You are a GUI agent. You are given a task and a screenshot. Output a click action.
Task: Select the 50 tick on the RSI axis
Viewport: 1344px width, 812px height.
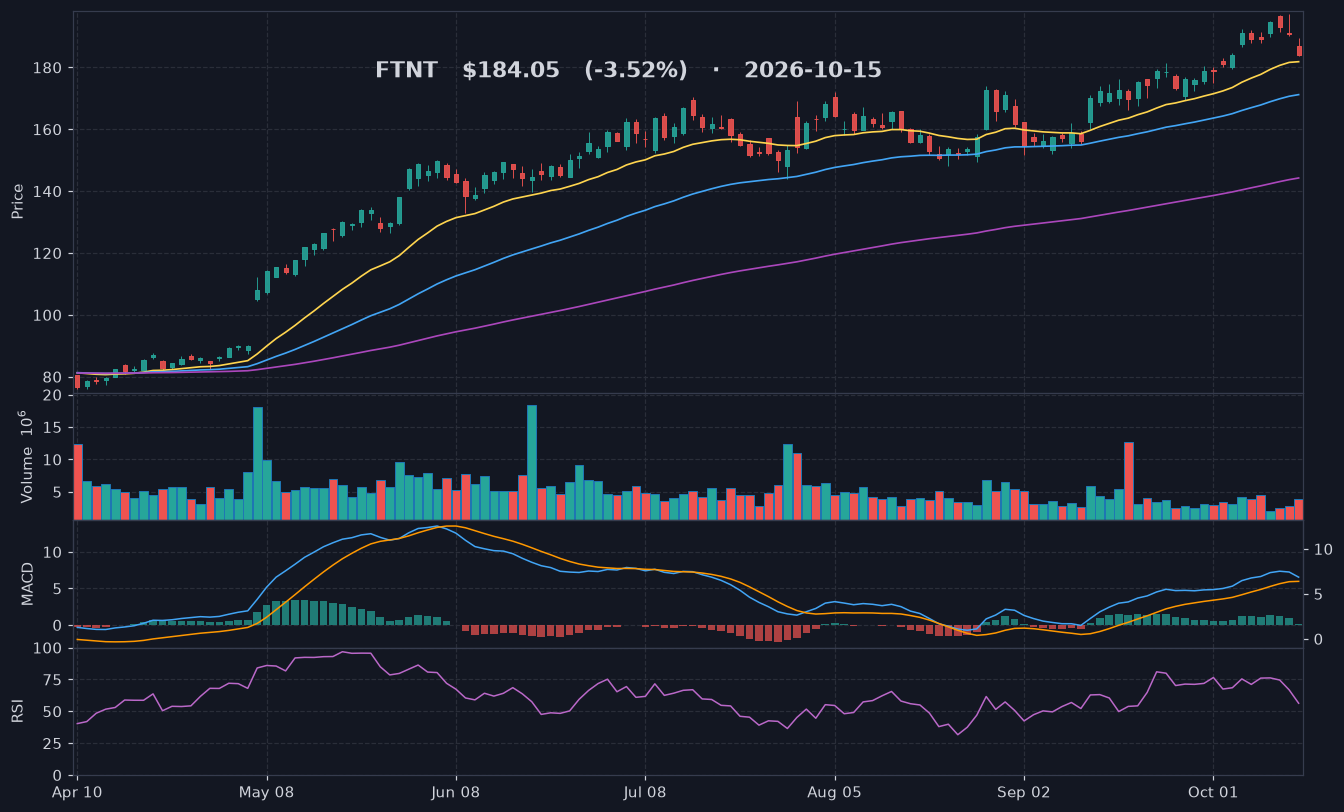(54, 712)
